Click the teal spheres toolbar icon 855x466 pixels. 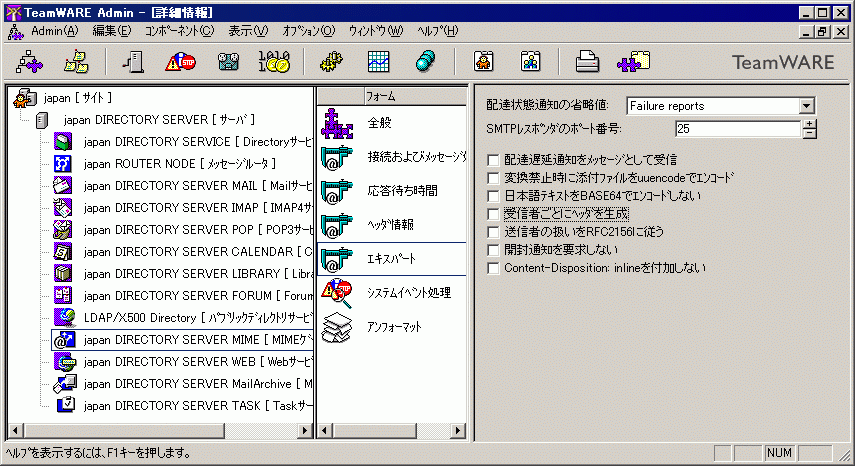point(425,62)
